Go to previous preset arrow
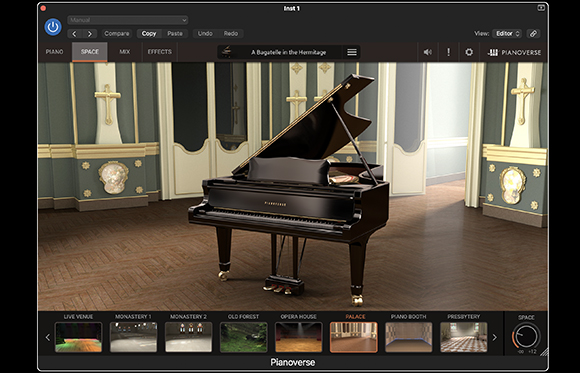 74,34
